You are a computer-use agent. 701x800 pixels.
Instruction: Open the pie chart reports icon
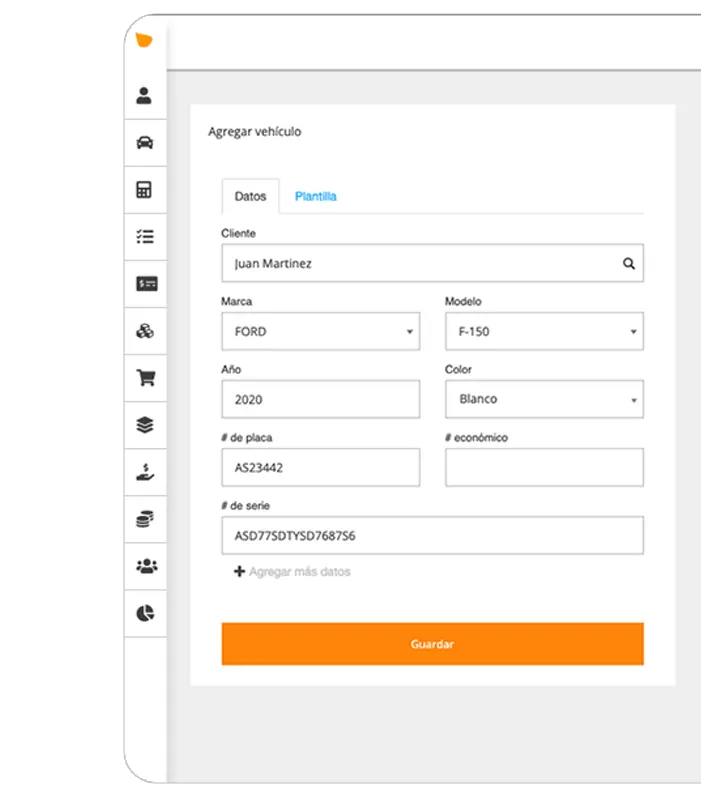coord(145,613)
